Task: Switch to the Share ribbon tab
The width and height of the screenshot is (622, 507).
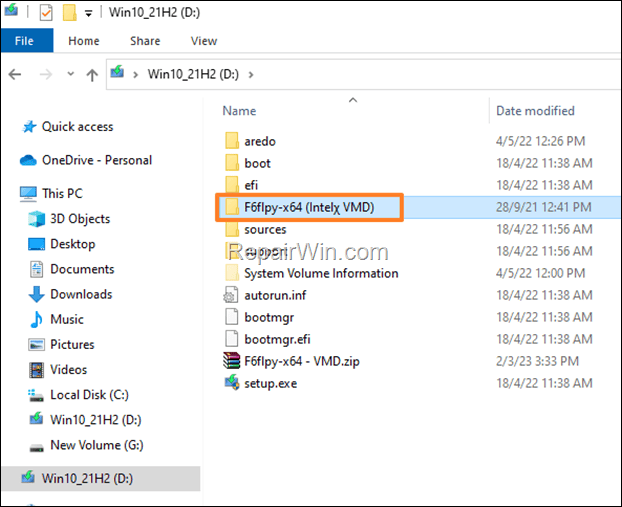Action: coord(145,41)
